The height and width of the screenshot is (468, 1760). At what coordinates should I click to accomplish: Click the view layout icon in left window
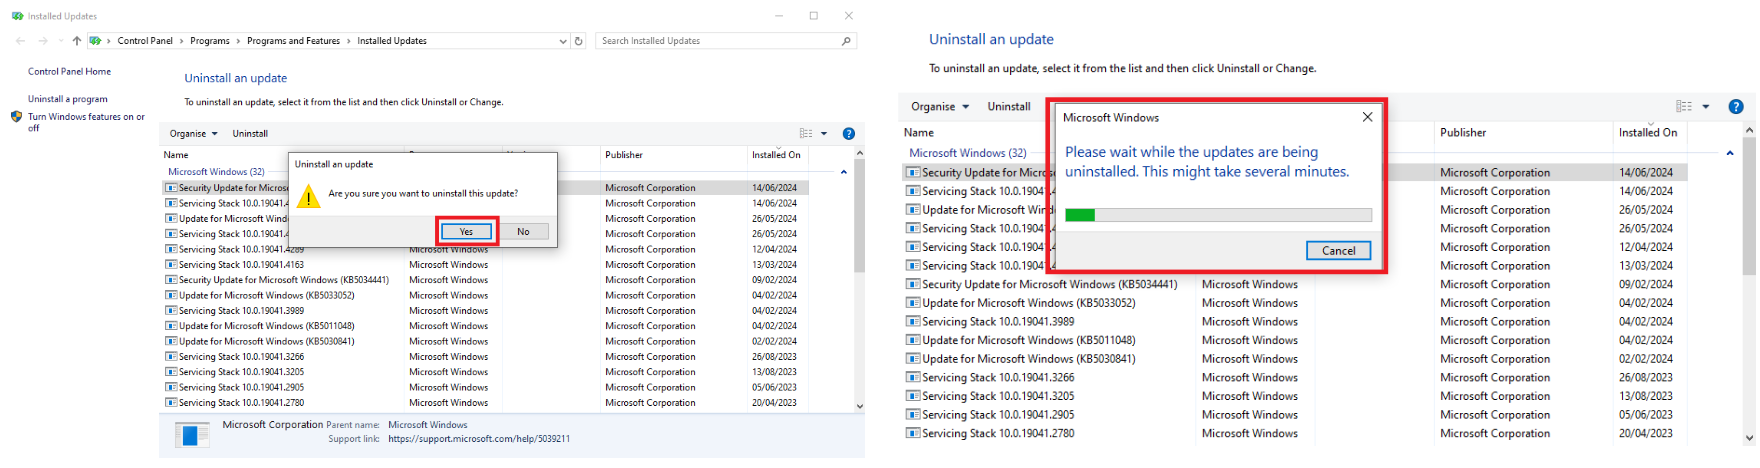point(806,133)
